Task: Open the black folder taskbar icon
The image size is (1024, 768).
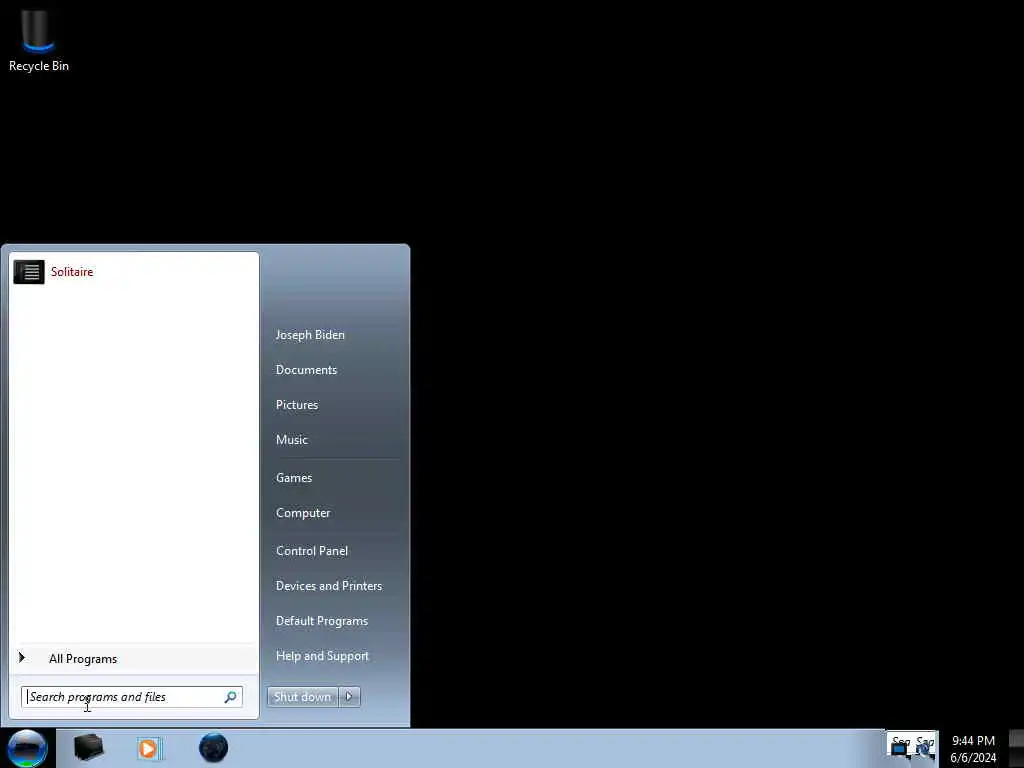Action: (x=88, y=748)
